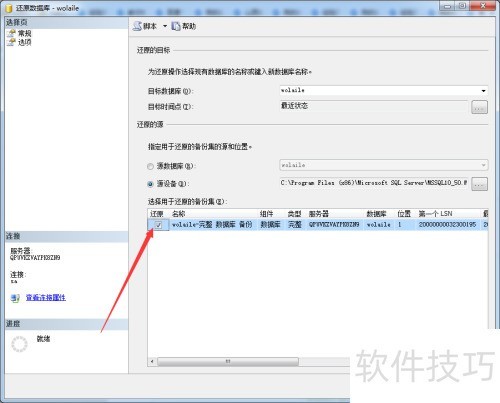Click the 选项 page icon

coord(11,42)
